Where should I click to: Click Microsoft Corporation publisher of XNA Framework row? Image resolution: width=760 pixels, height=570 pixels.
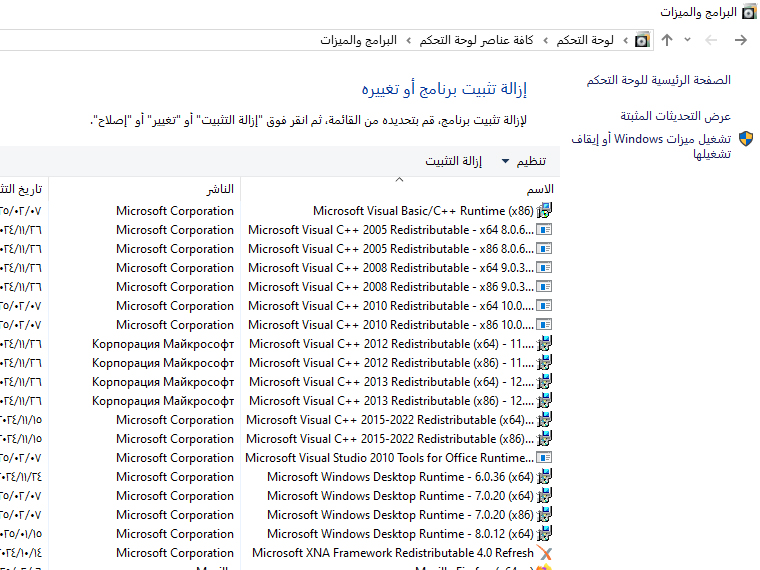[x=175, y=553]
